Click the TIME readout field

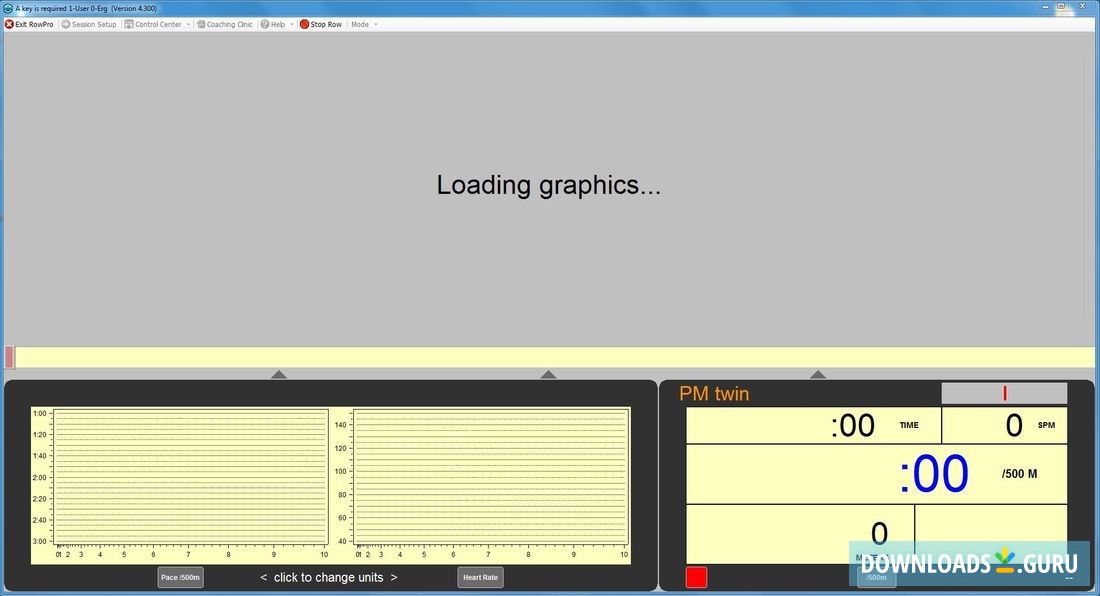click(x=814, y=425)
